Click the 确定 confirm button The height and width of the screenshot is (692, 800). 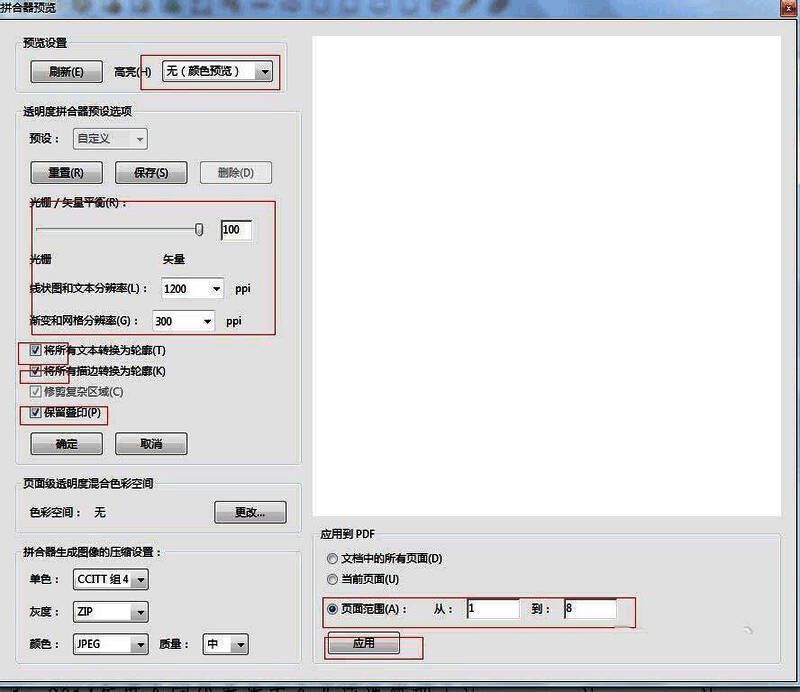tap(65, 443)
